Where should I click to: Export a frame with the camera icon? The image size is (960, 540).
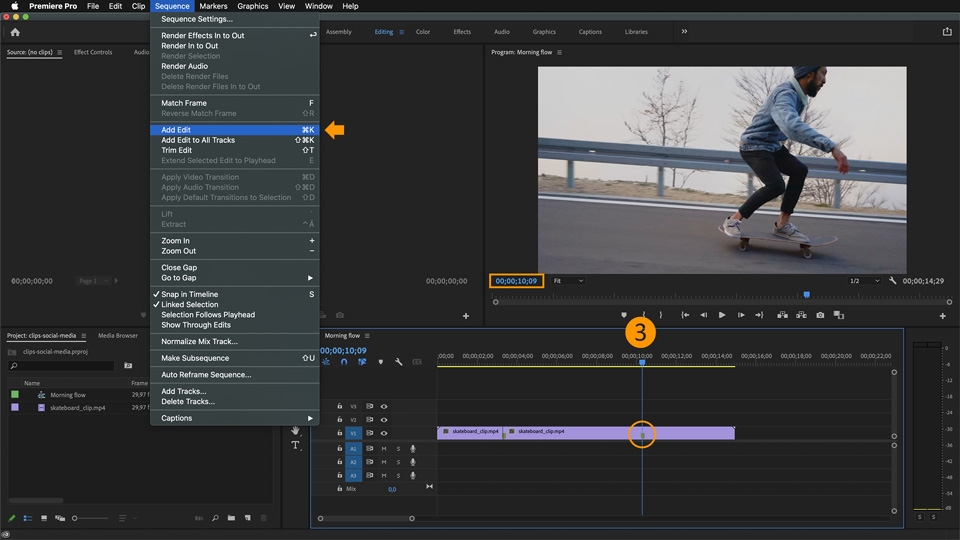point(820,315)
